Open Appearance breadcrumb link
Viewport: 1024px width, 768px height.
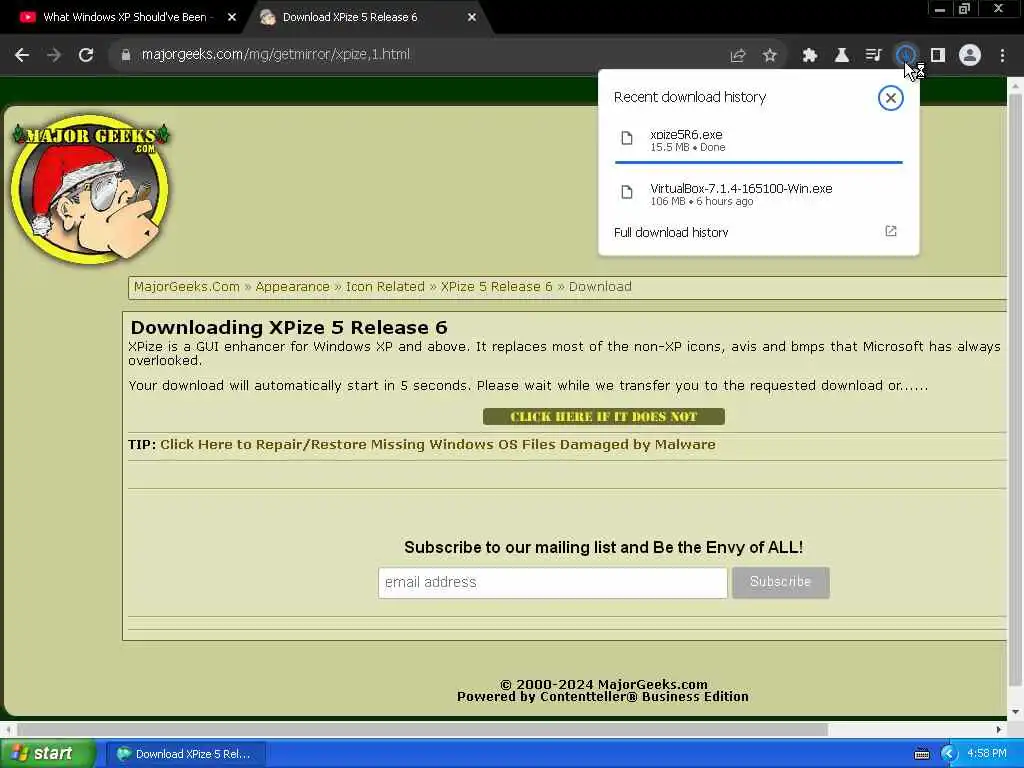[x=293, y=287]
